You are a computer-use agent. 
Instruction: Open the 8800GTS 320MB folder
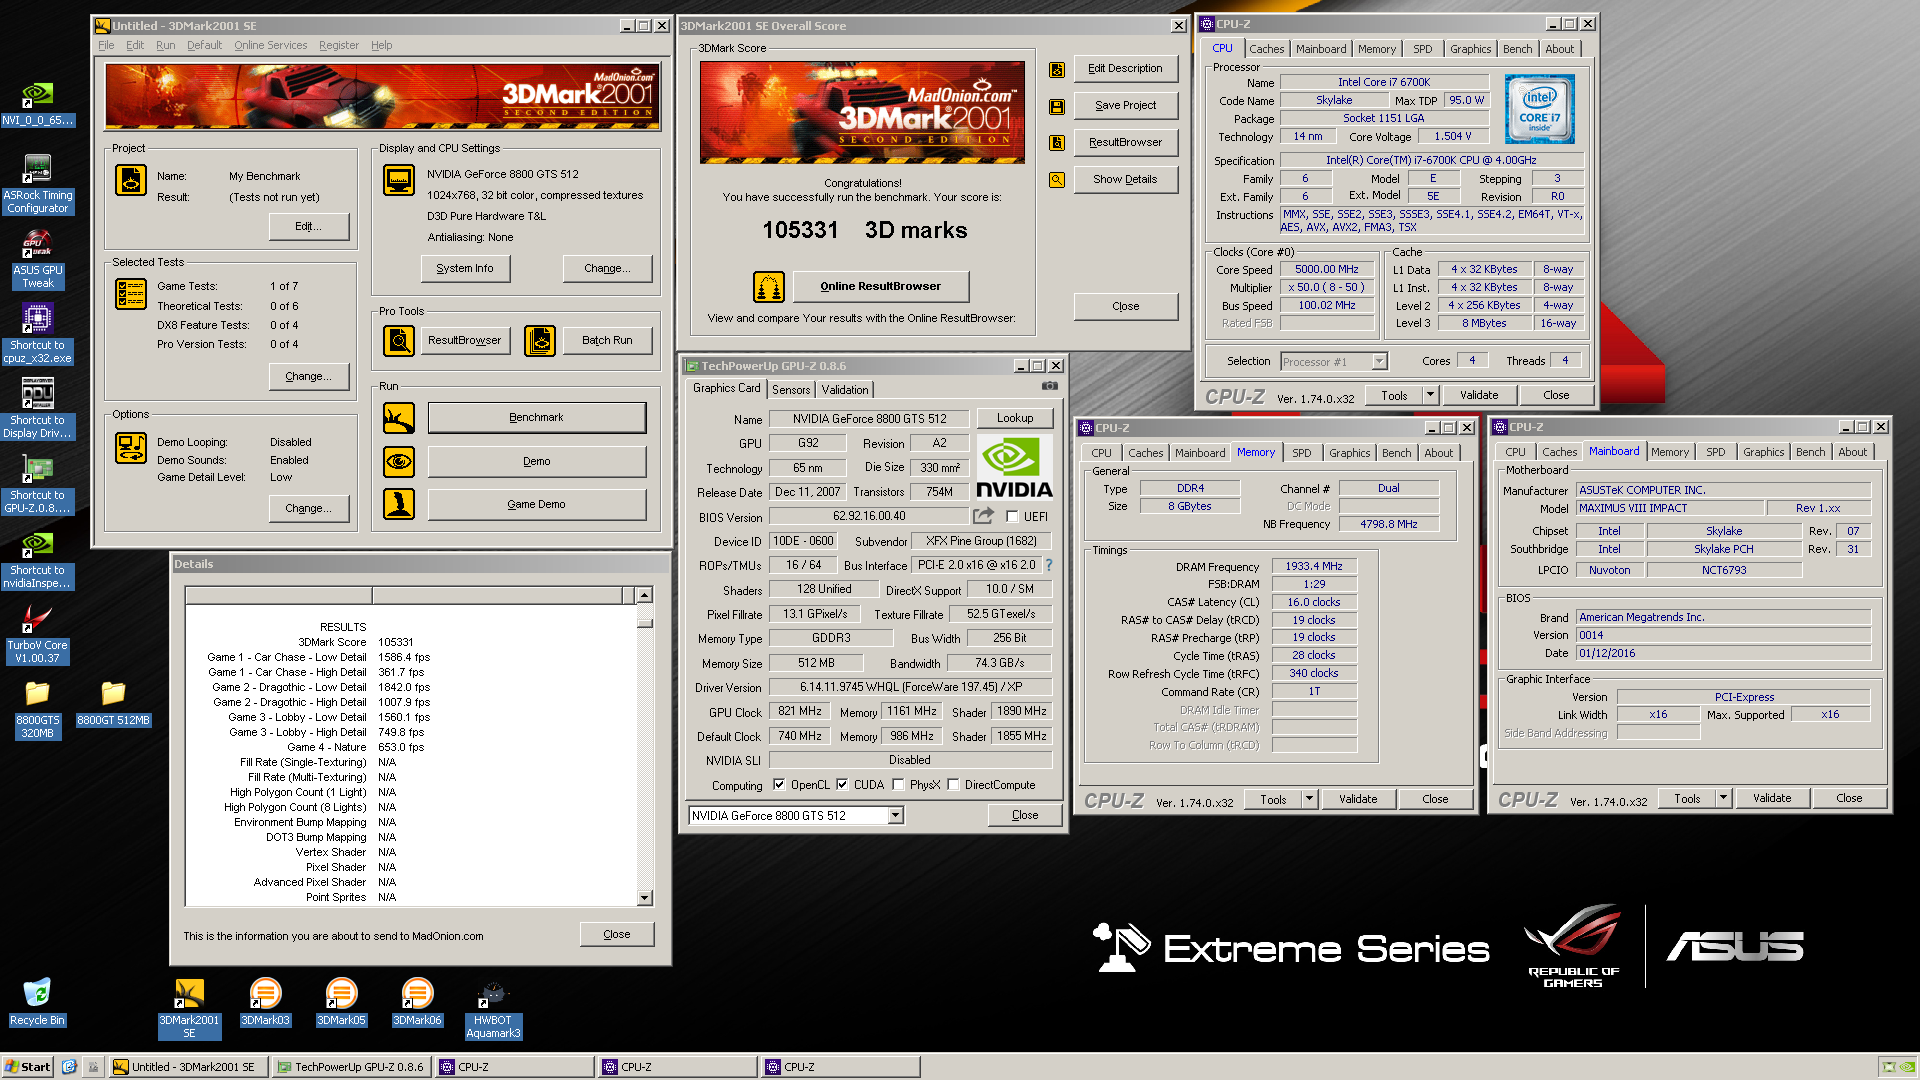(37, 710)
